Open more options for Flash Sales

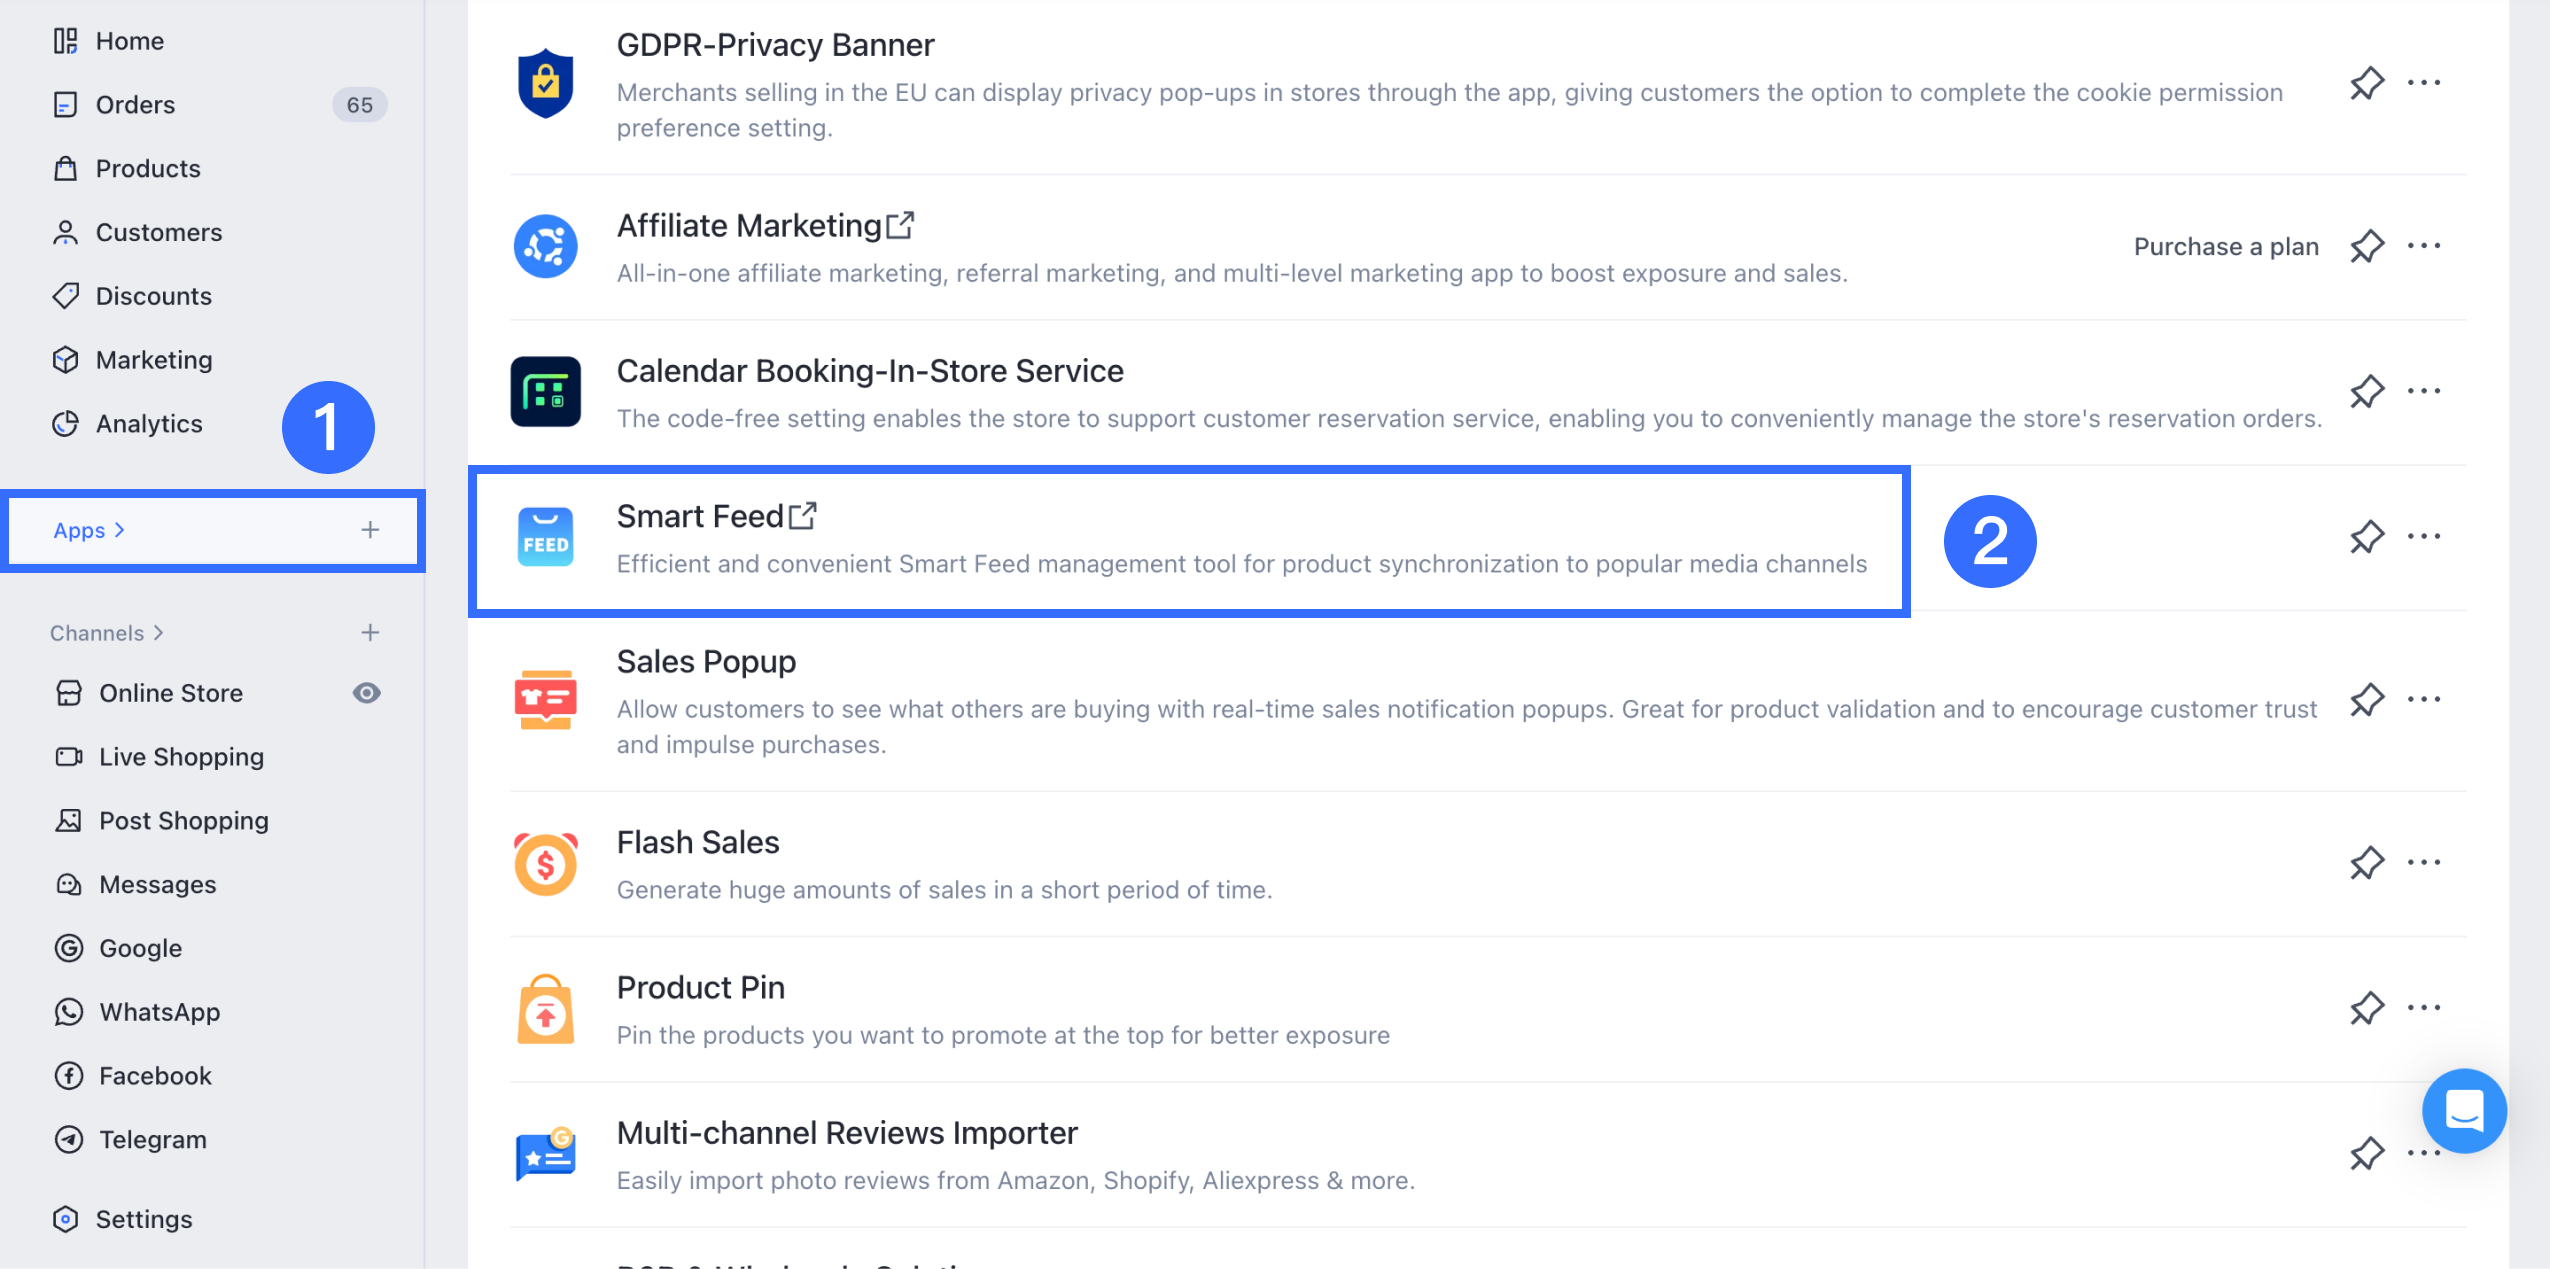(x=2423, y=862)
